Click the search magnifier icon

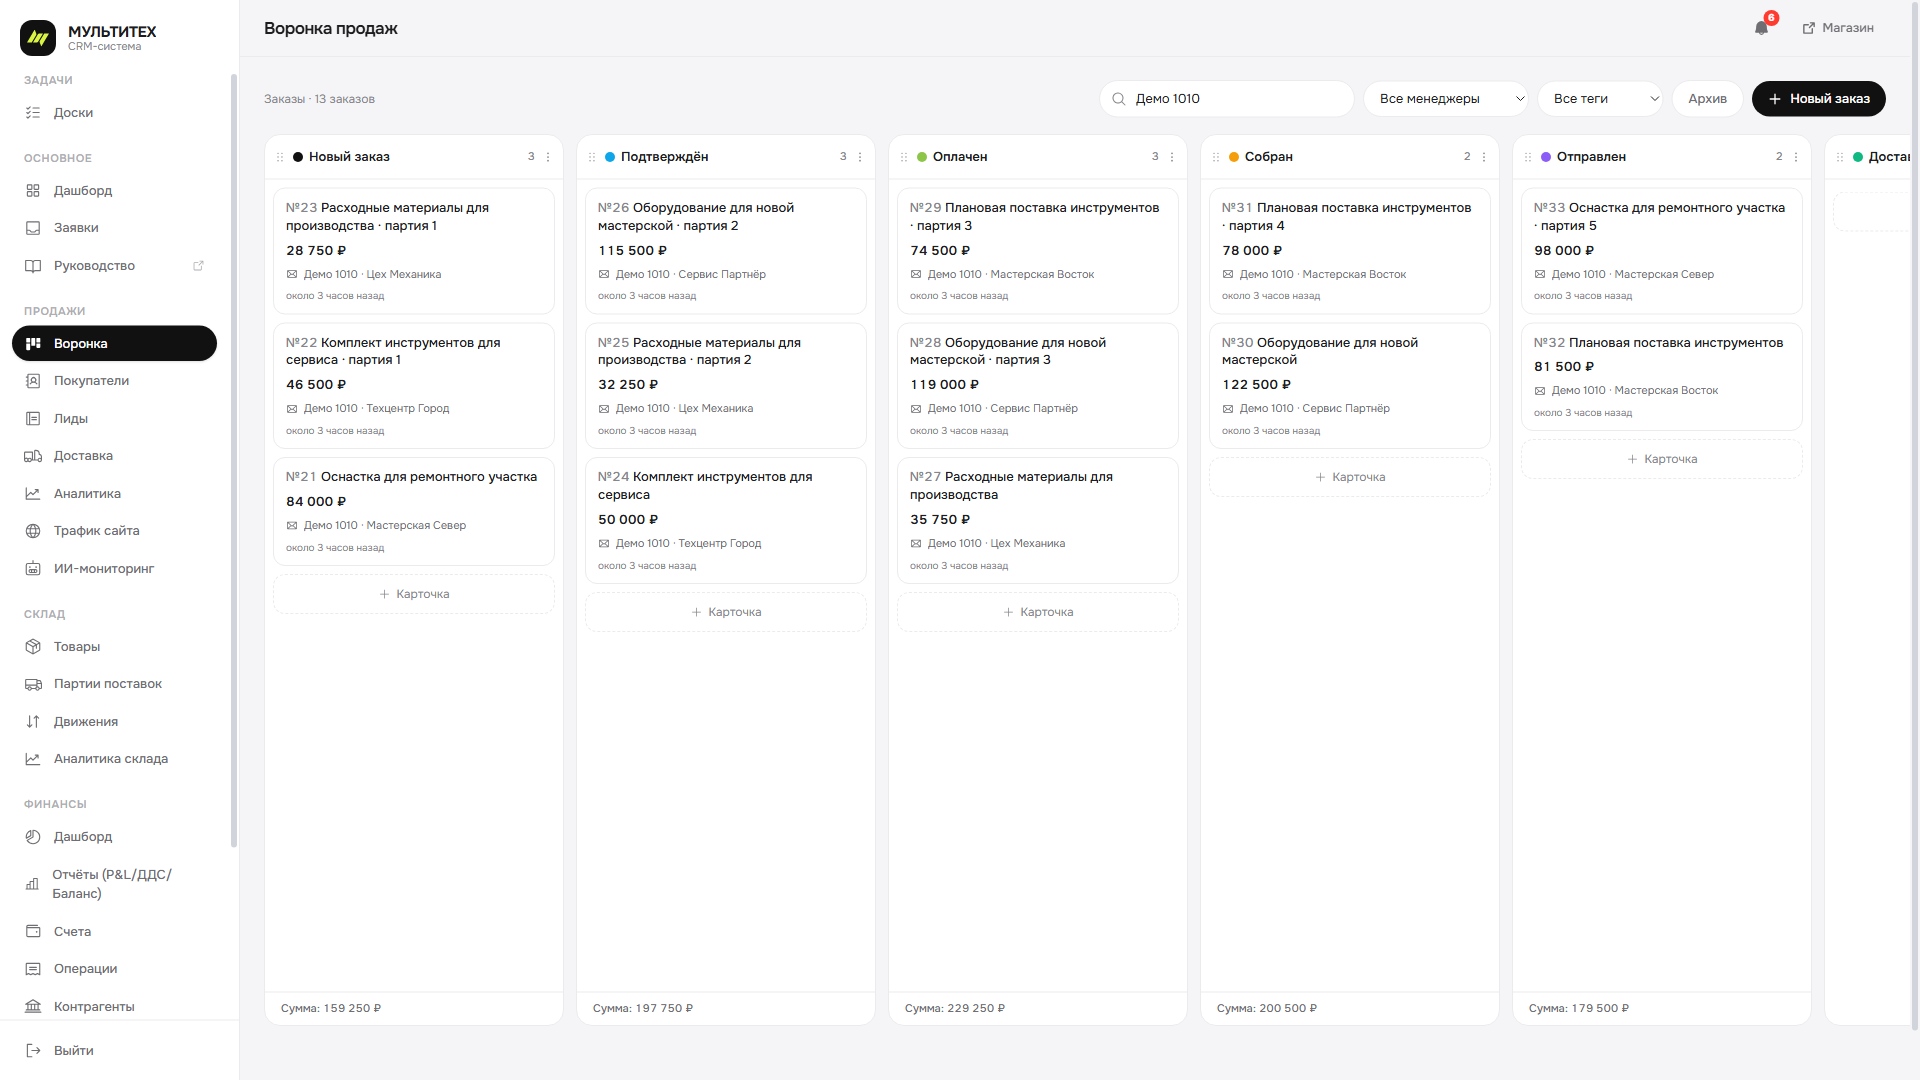(x=1119, y=99)
